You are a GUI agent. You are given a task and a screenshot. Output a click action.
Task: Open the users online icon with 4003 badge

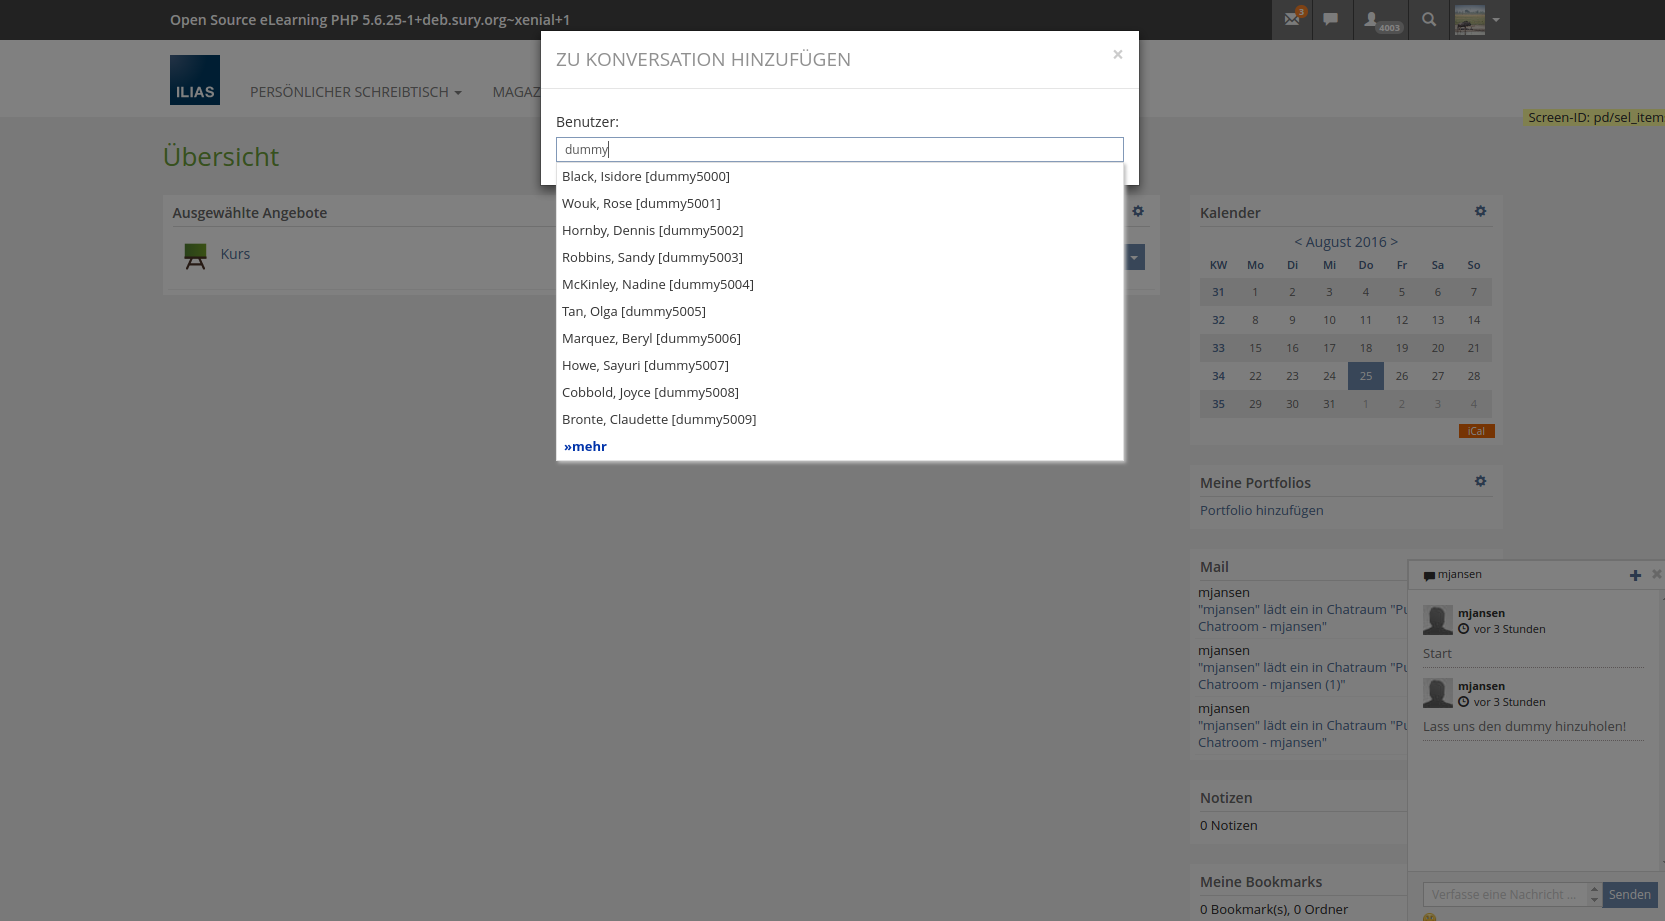click(1380, 20)
